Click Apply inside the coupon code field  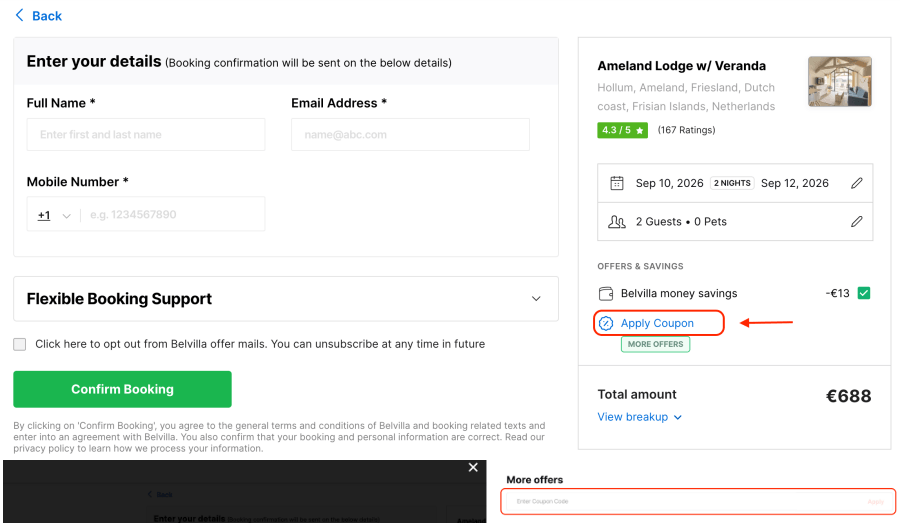pyautogui.click(x=875, y=502)
